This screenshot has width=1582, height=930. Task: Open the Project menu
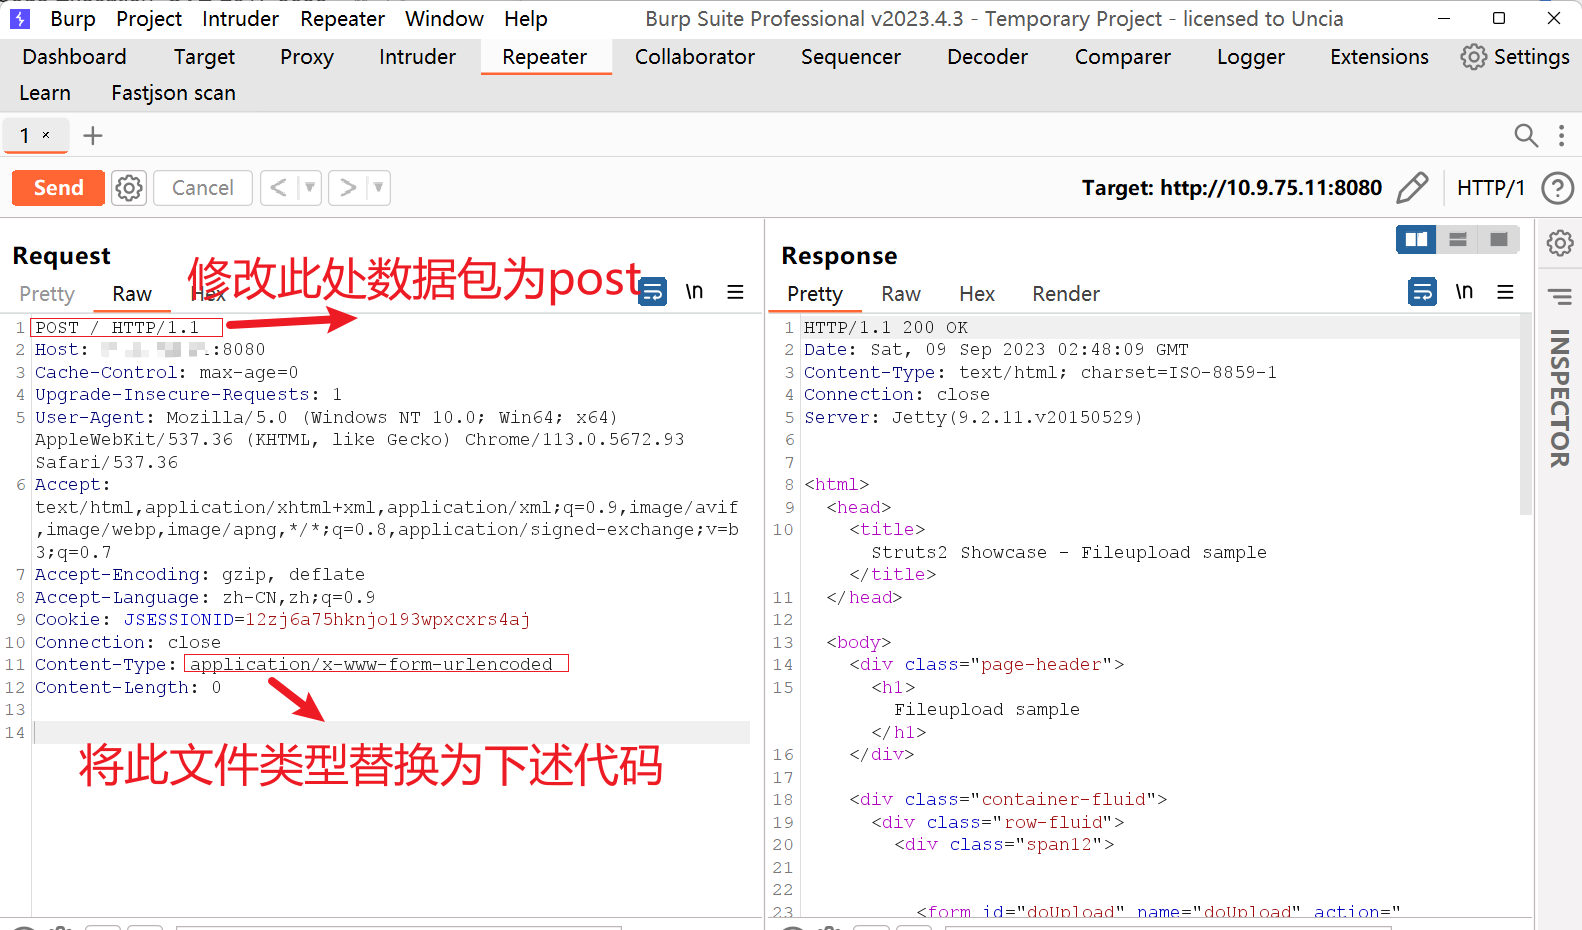click(x=149, y=19)
